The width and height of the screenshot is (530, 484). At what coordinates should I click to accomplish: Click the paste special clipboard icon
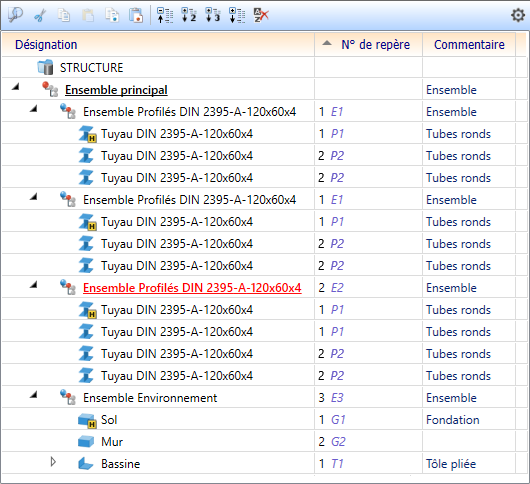pos(136,15)
